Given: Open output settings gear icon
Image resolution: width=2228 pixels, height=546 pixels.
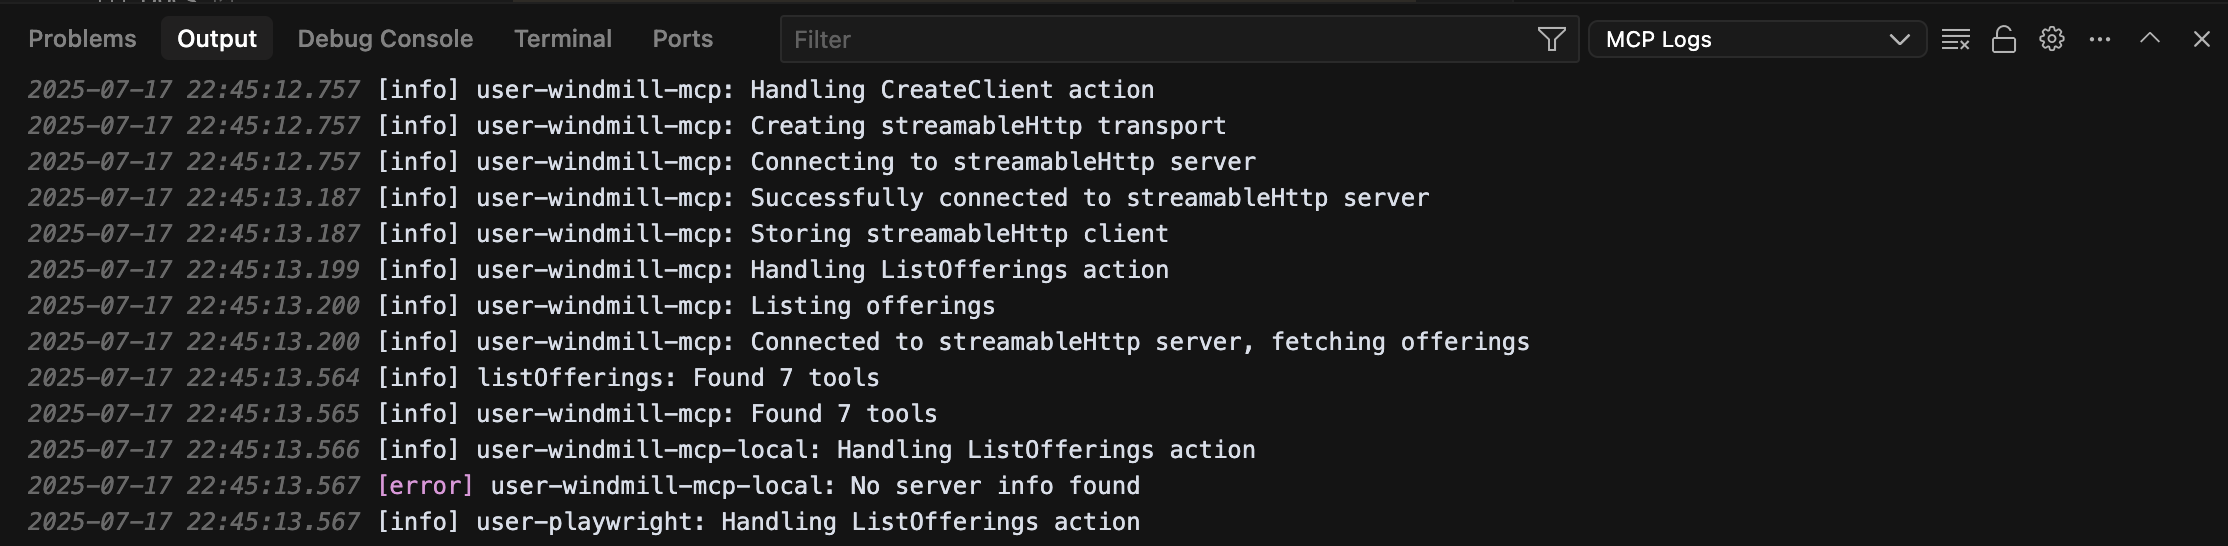Looking at the screenshot, I should pos(2052,39).
